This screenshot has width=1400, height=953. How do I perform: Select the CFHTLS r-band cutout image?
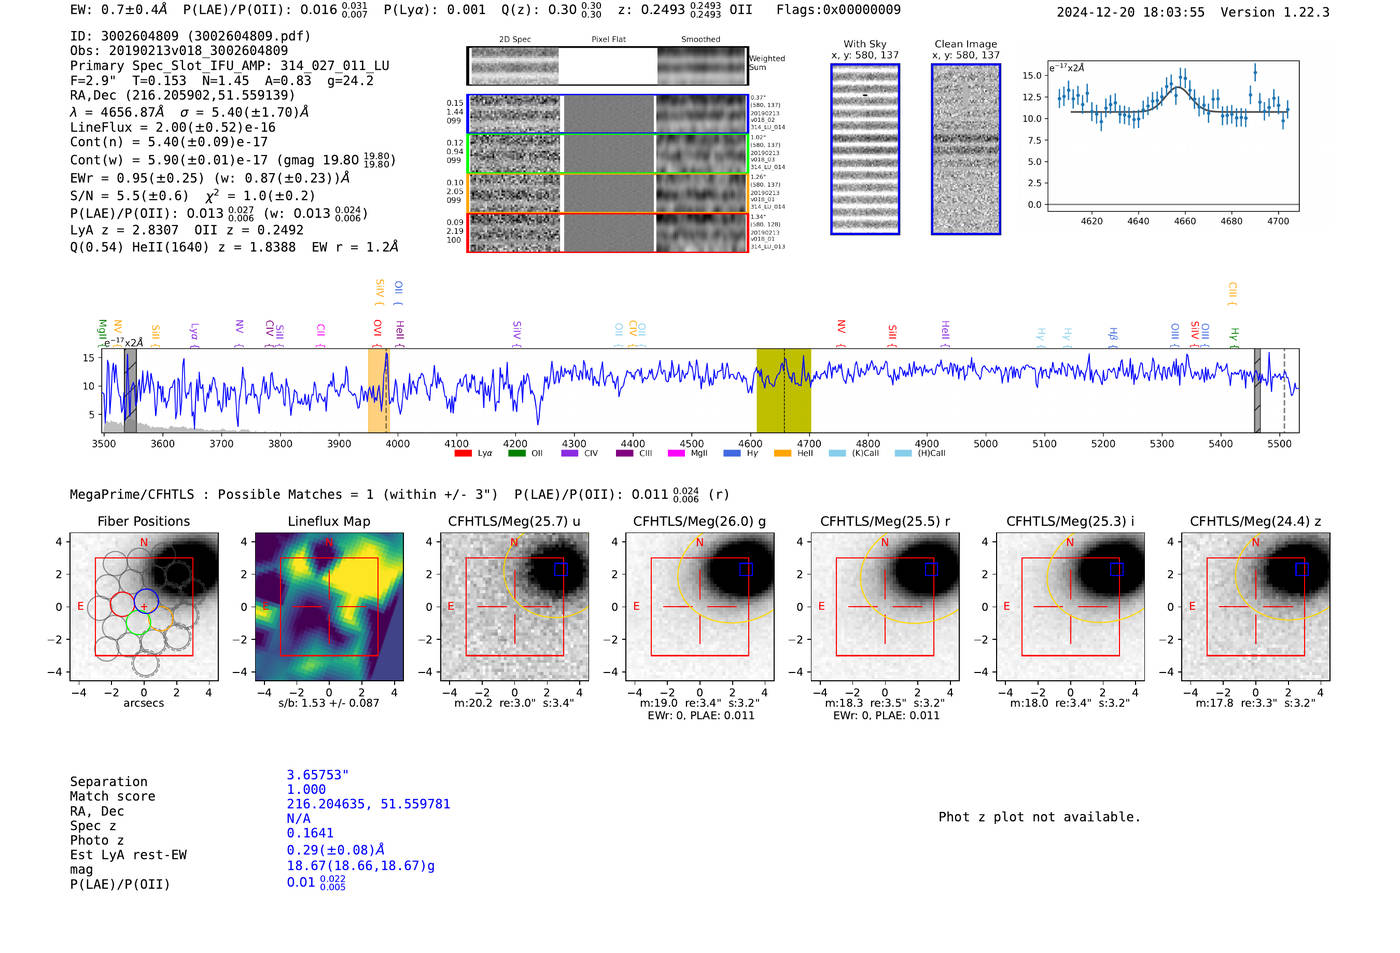coord(885,606)
